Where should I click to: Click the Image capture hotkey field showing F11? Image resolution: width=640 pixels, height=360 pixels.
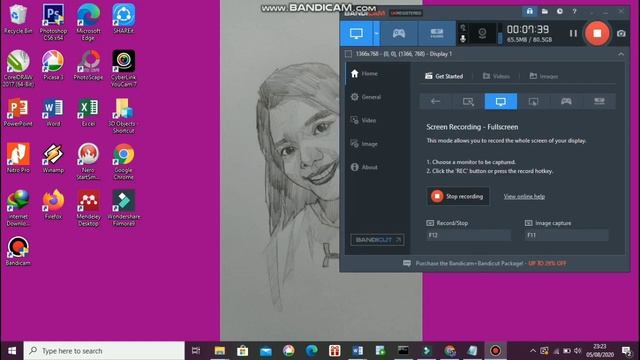567,235
